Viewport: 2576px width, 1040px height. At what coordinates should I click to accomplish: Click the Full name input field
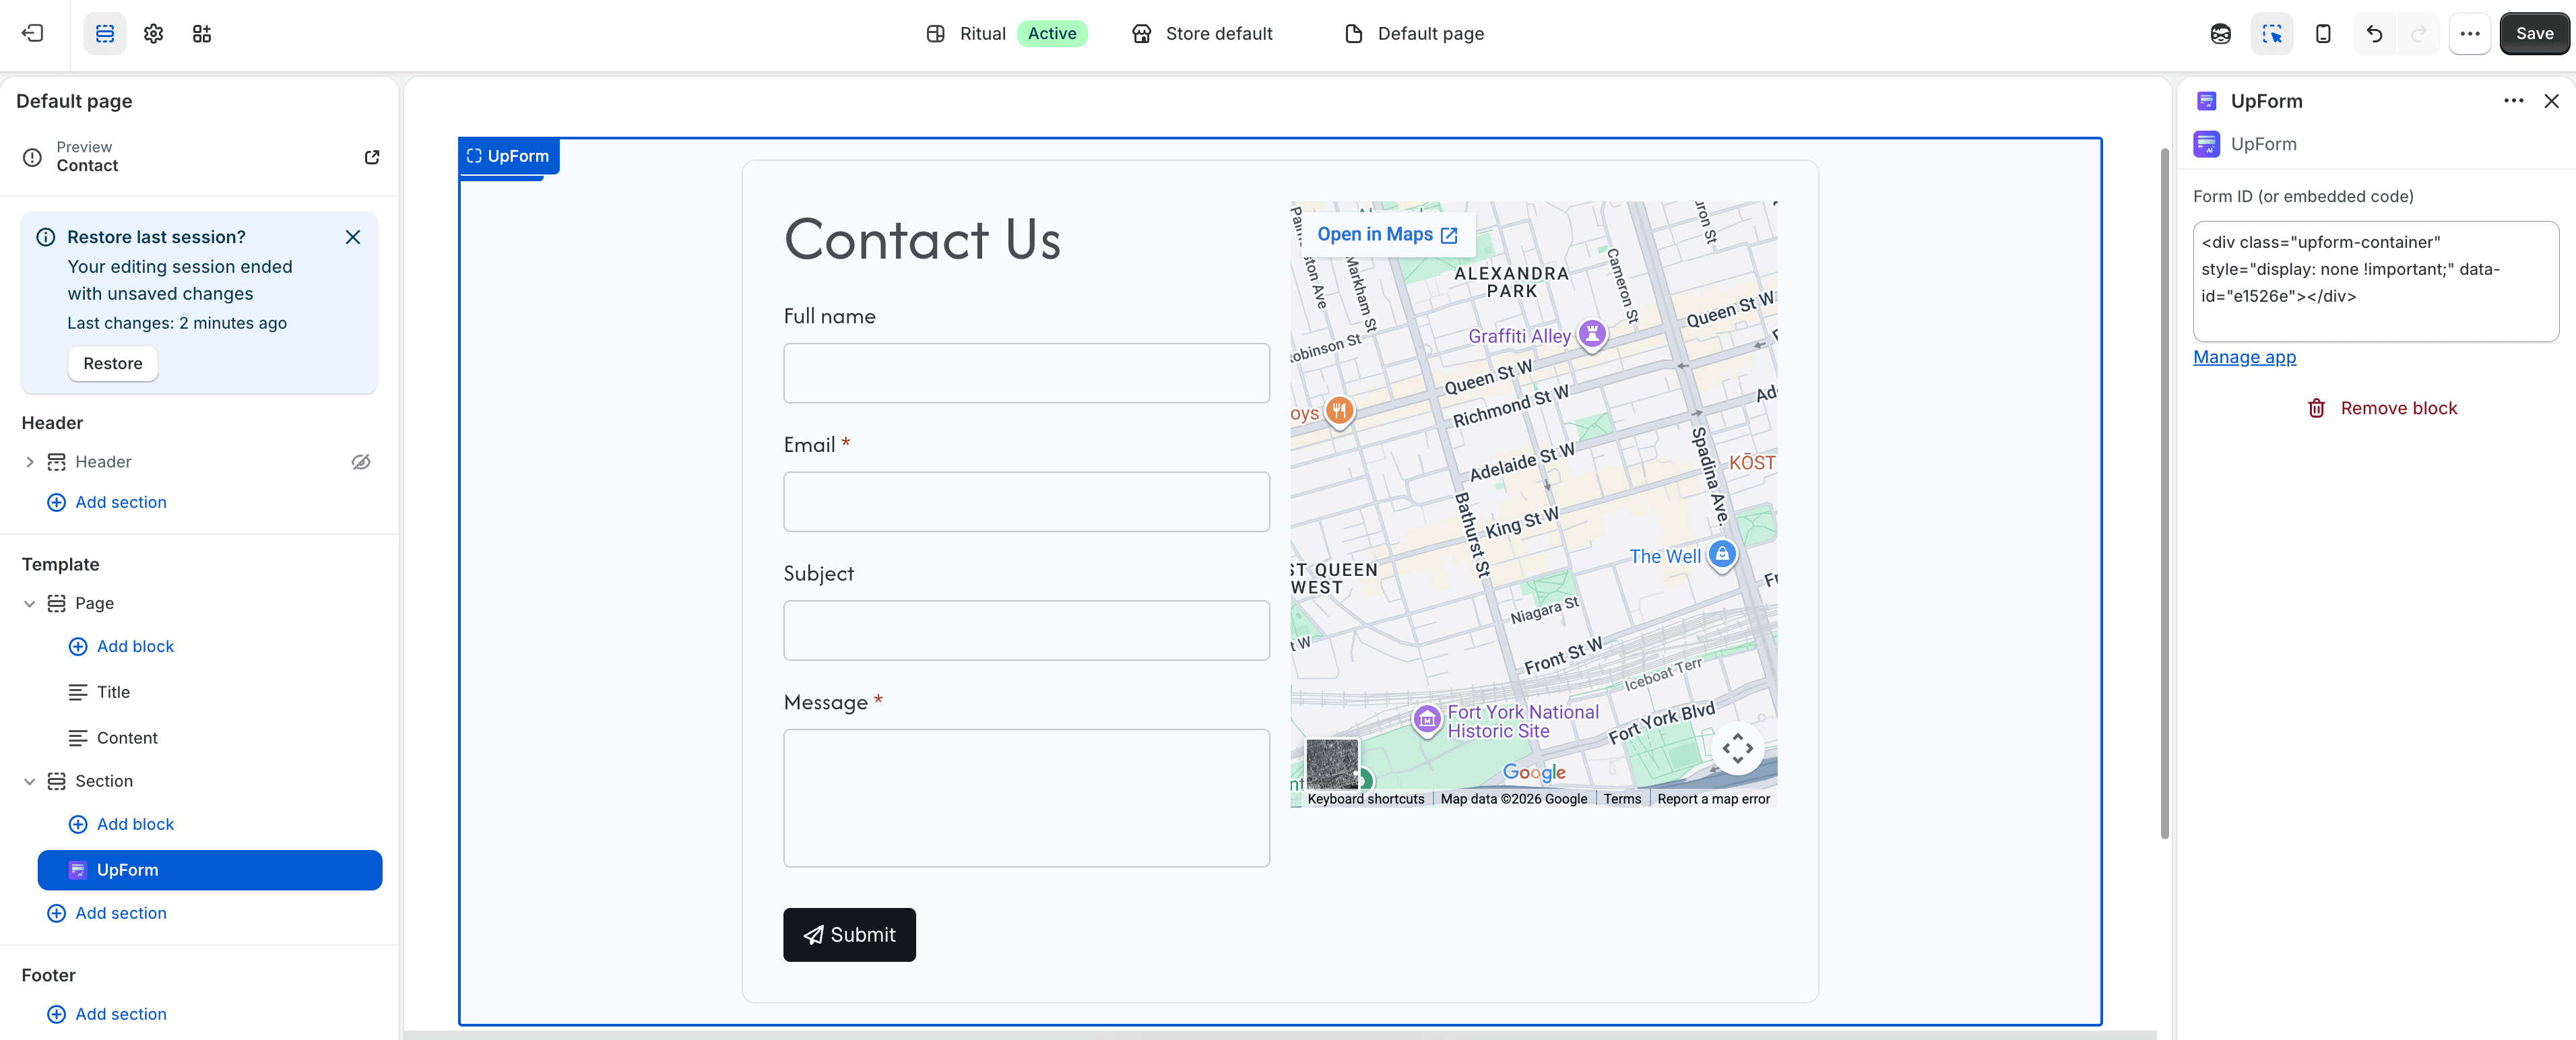[x=1026, y=373]
